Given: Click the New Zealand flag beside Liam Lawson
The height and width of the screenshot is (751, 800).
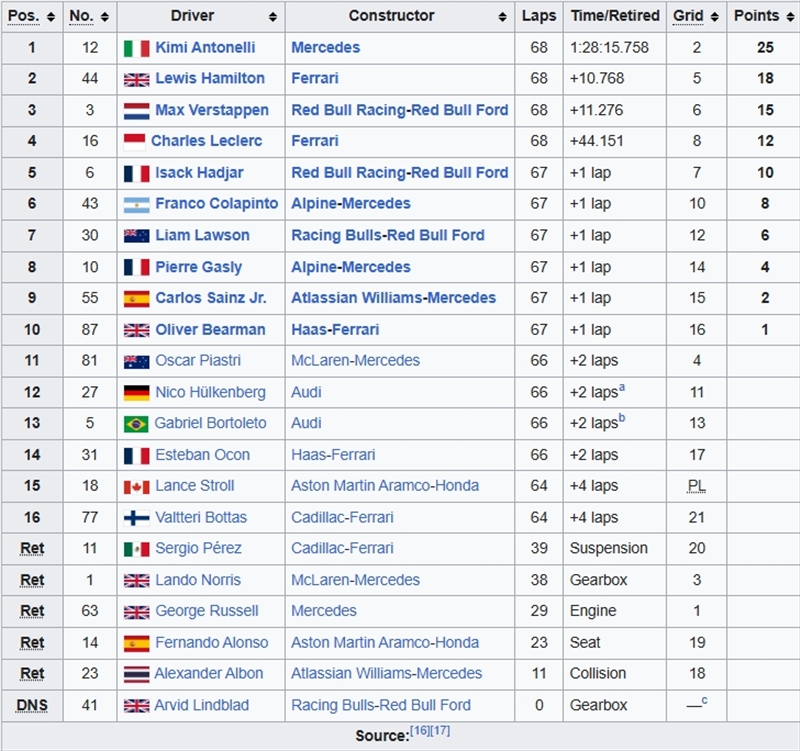Looking at the screenshot, I should (137, 236).
